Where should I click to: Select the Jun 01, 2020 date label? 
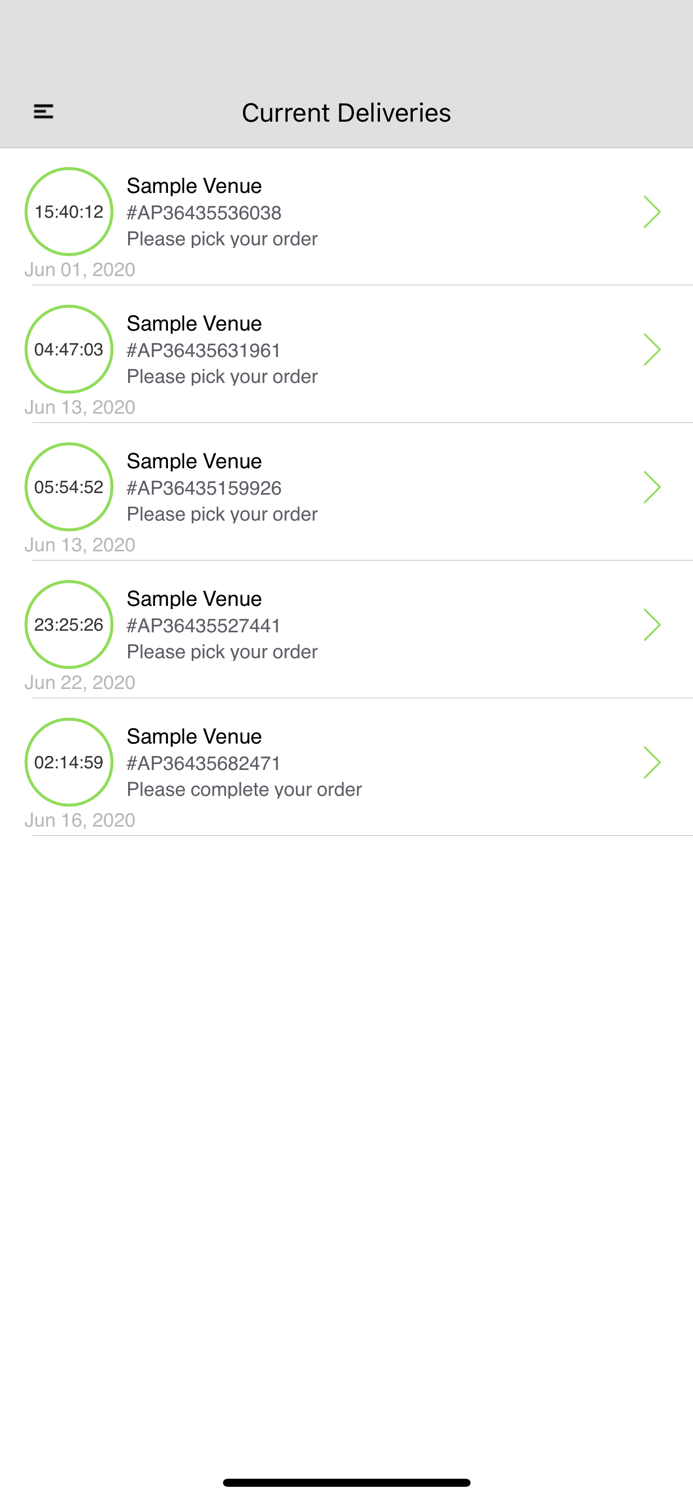coord(80,270)
